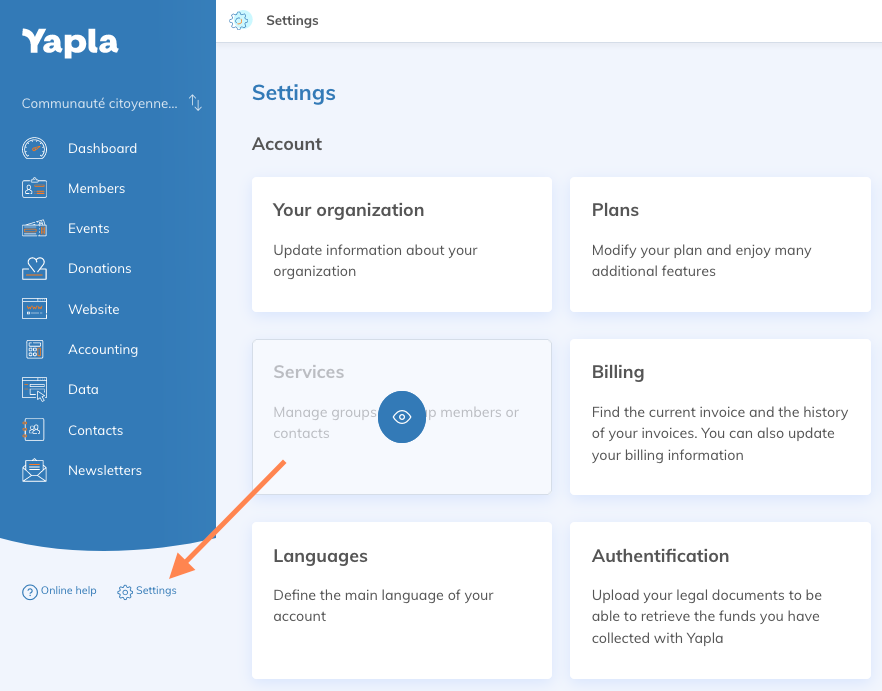Click the Events ticket icon

pyautogui.click(x=34, y=228)
